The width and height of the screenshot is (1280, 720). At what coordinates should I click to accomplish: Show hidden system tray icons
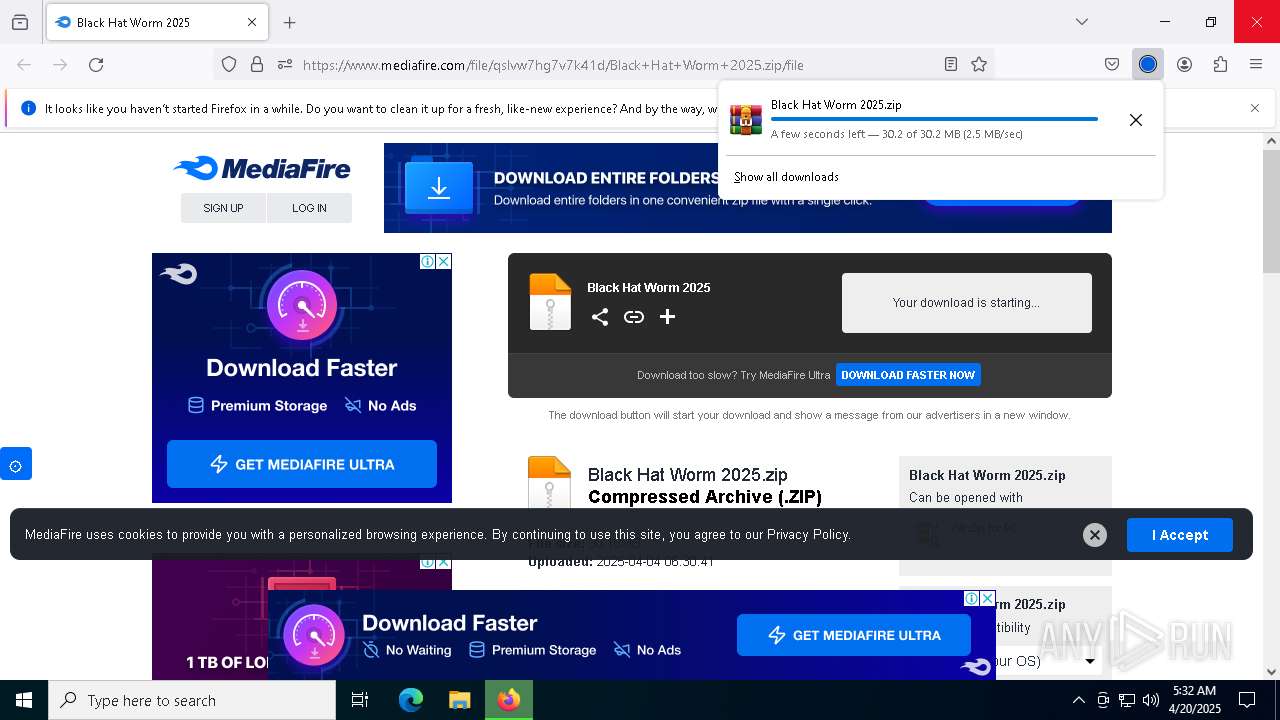(1078, 700)
